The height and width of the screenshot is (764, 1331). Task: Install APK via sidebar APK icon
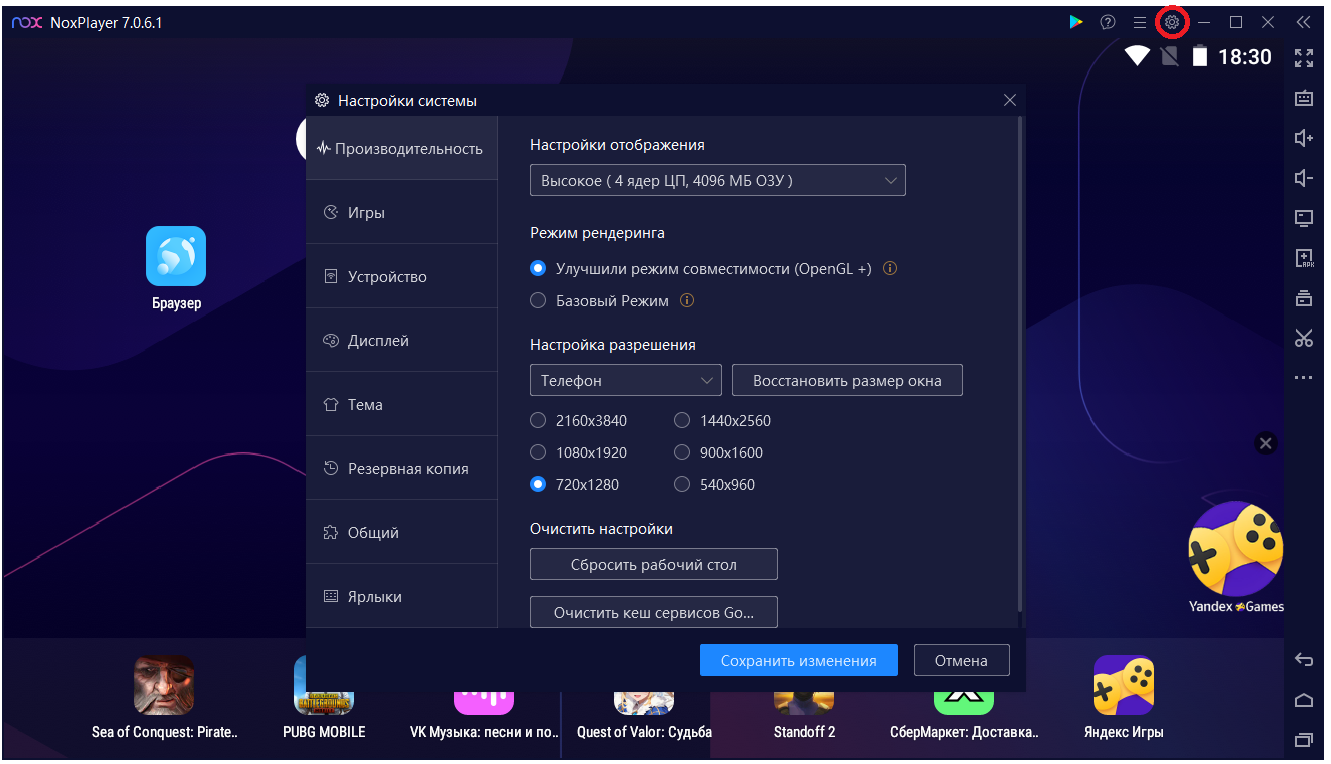(x=1303, y=258)
